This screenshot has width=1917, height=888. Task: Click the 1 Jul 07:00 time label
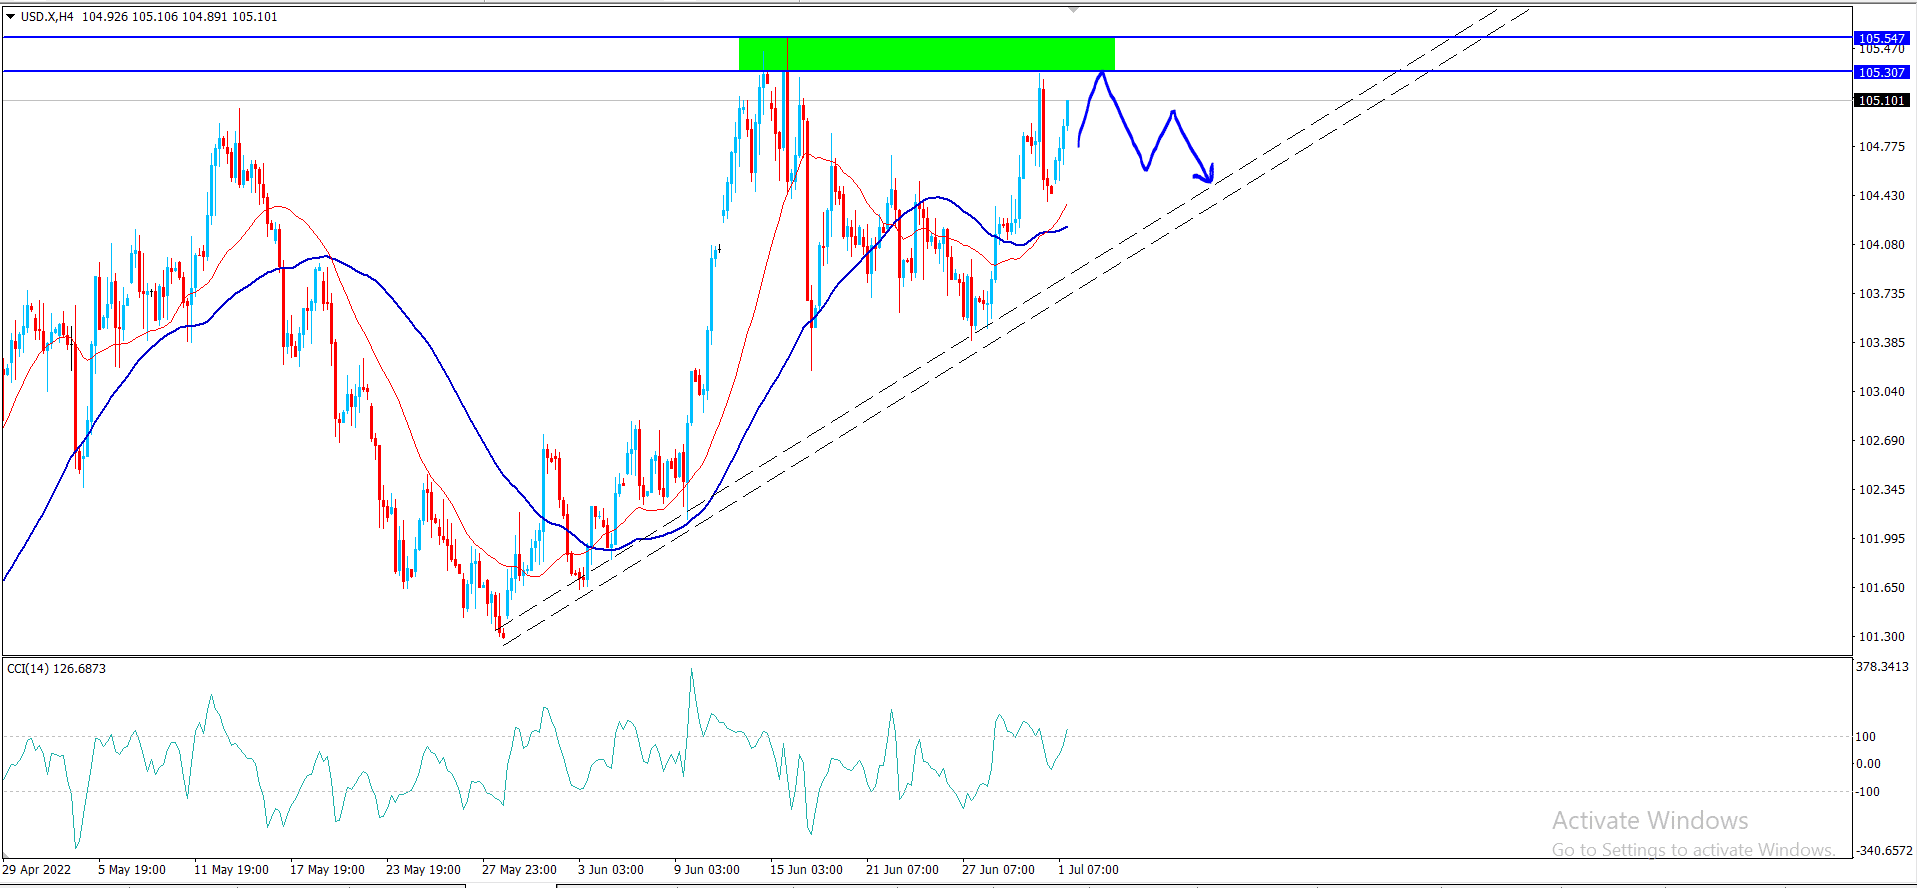point(1088,870)
